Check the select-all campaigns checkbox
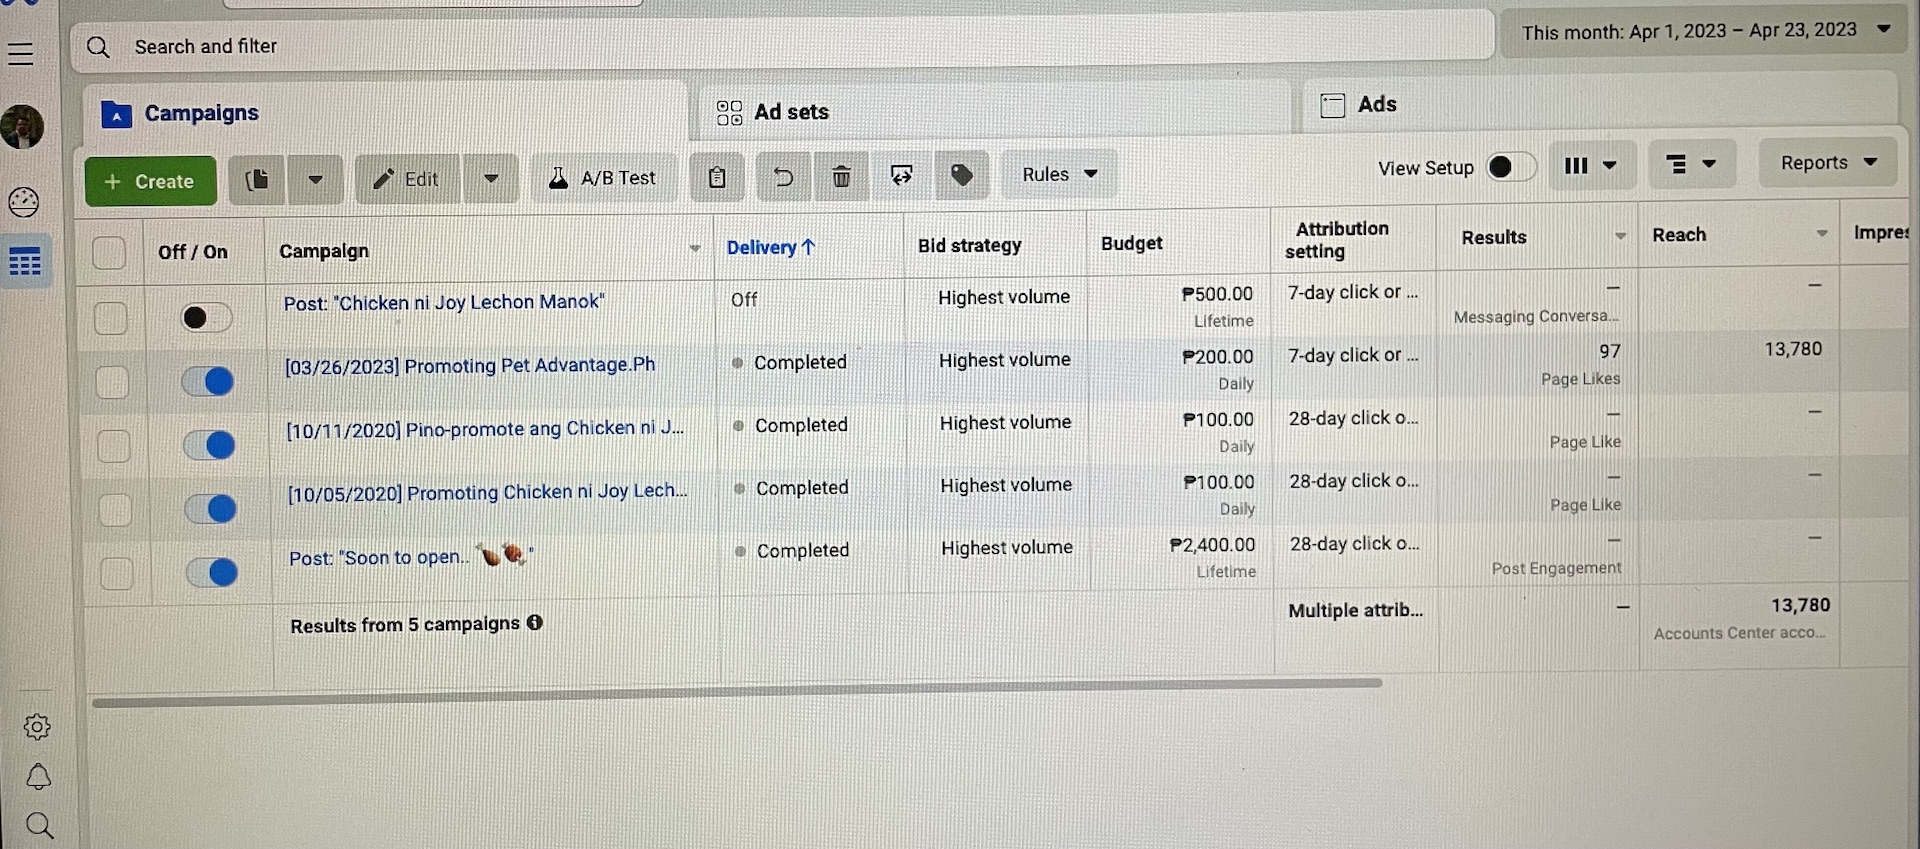Screen dimensions: 1920x849 (x=109, y=253)
